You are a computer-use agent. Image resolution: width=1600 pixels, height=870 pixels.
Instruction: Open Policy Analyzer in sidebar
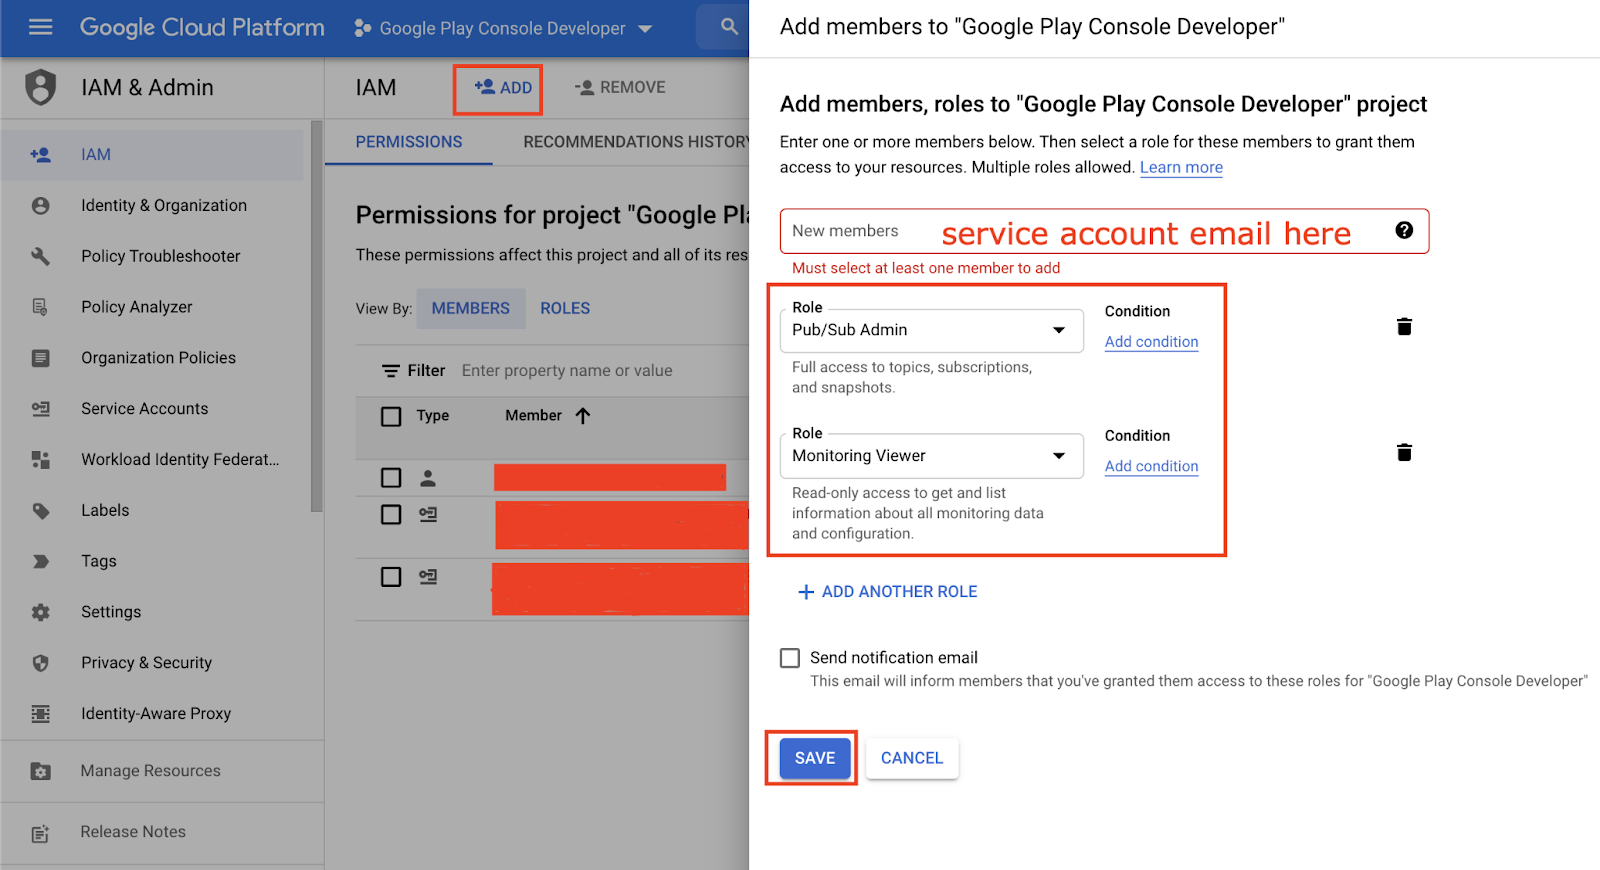click(x=137, y=307)
